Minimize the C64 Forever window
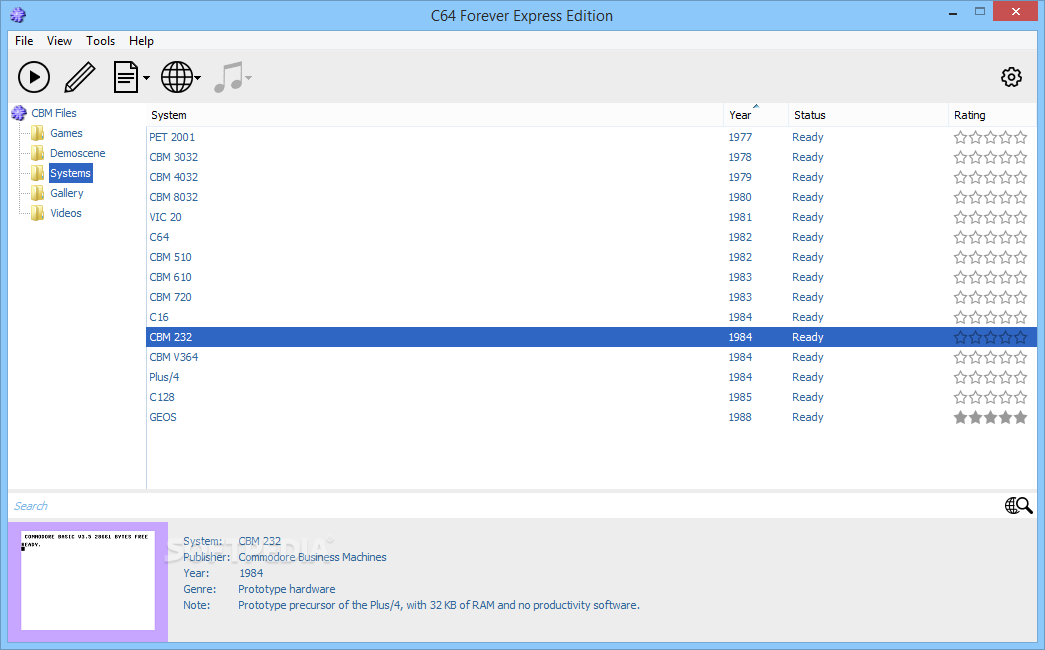Image resolution: width=1045 pixels, height=650 pixels. (953, 13)
